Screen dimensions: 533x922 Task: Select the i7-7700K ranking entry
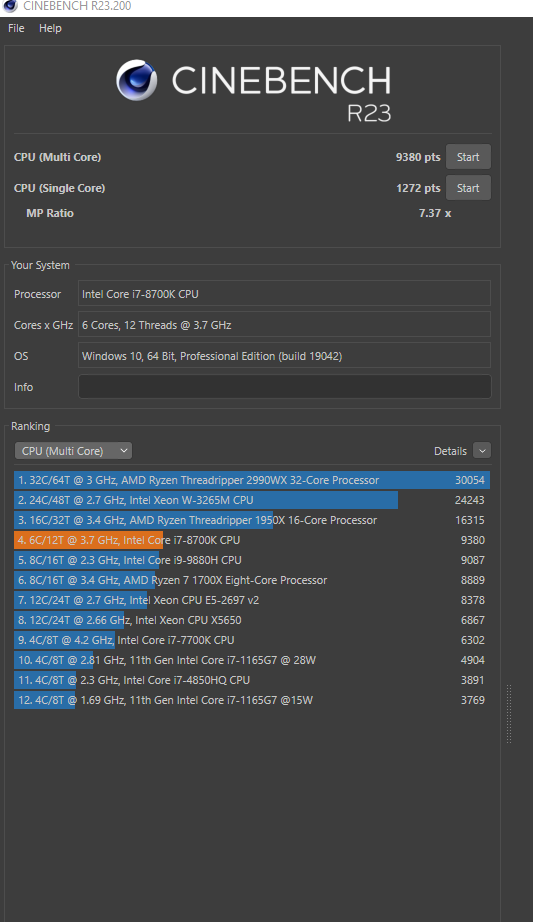[252, 640]
